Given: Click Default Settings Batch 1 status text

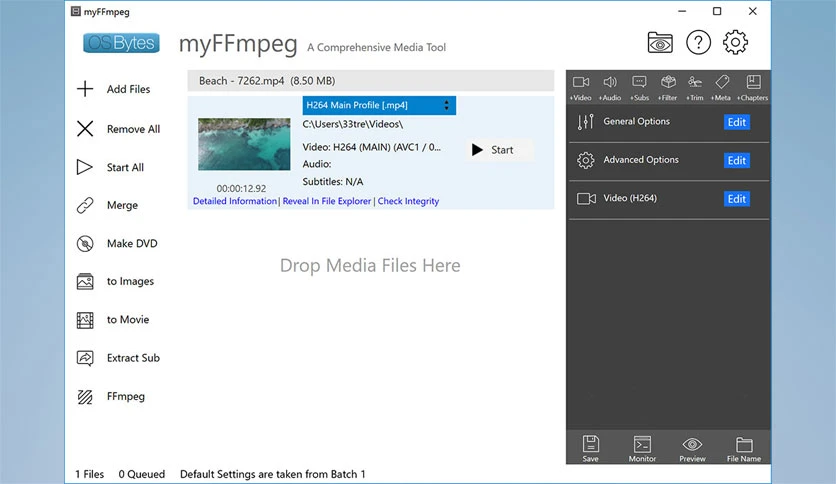Looking at the screenshot, I should point(272,474).
